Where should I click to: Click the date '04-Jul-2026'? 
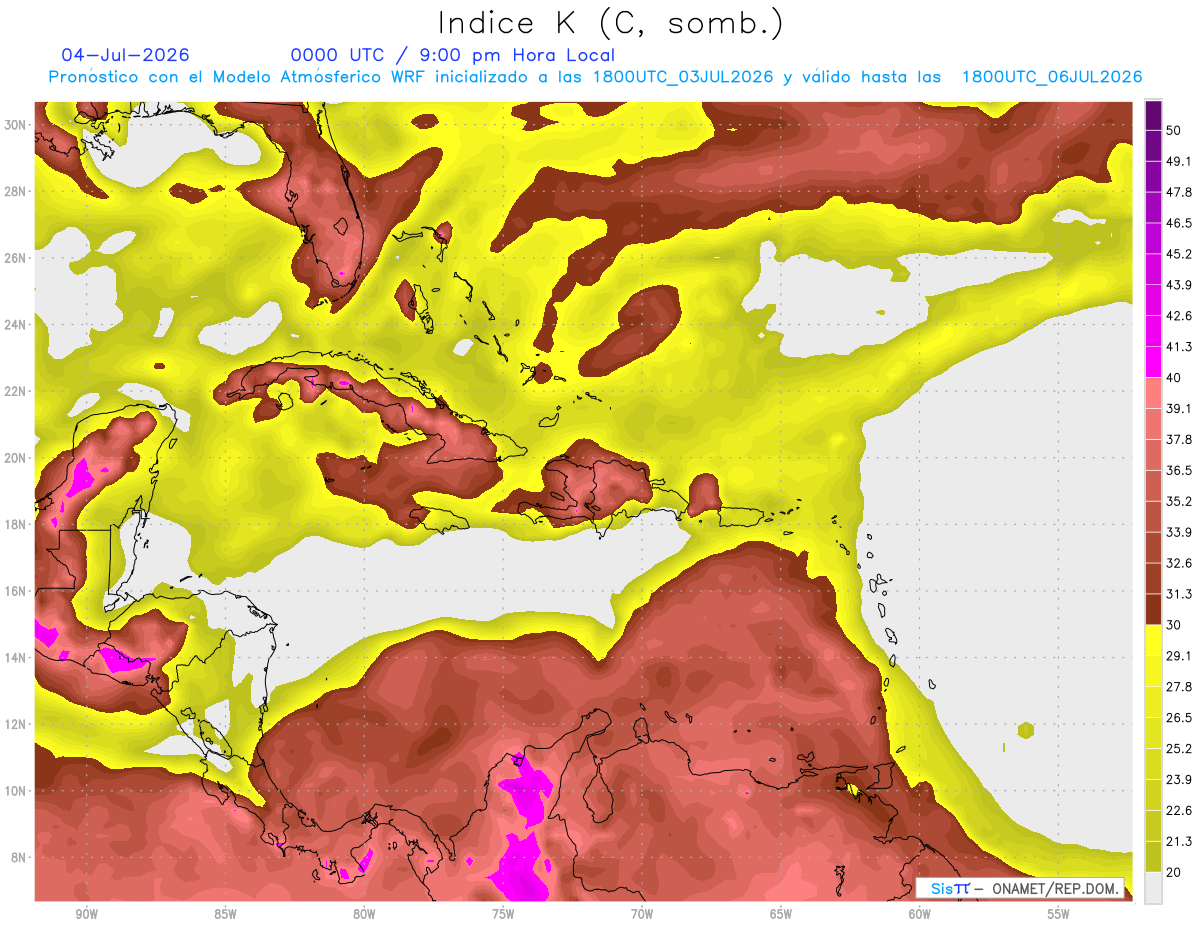(125, 55)
